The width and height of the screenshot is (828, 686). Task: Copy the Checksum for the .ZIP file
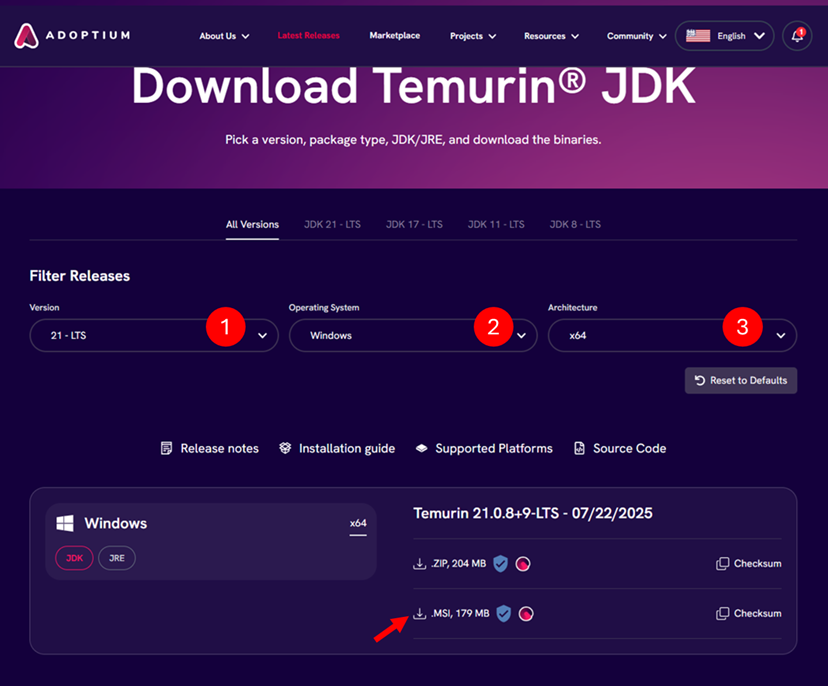point(748,563)
